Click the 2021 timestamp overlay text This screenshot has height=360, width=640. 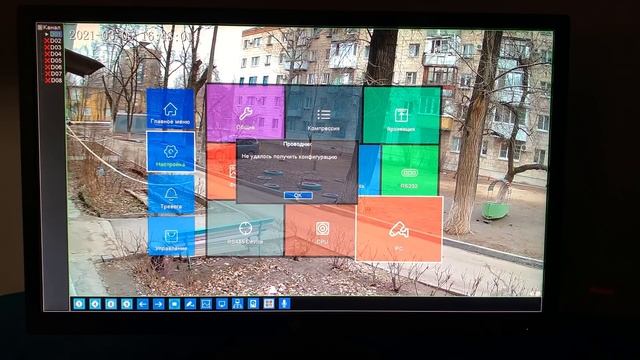coord(131,36)
